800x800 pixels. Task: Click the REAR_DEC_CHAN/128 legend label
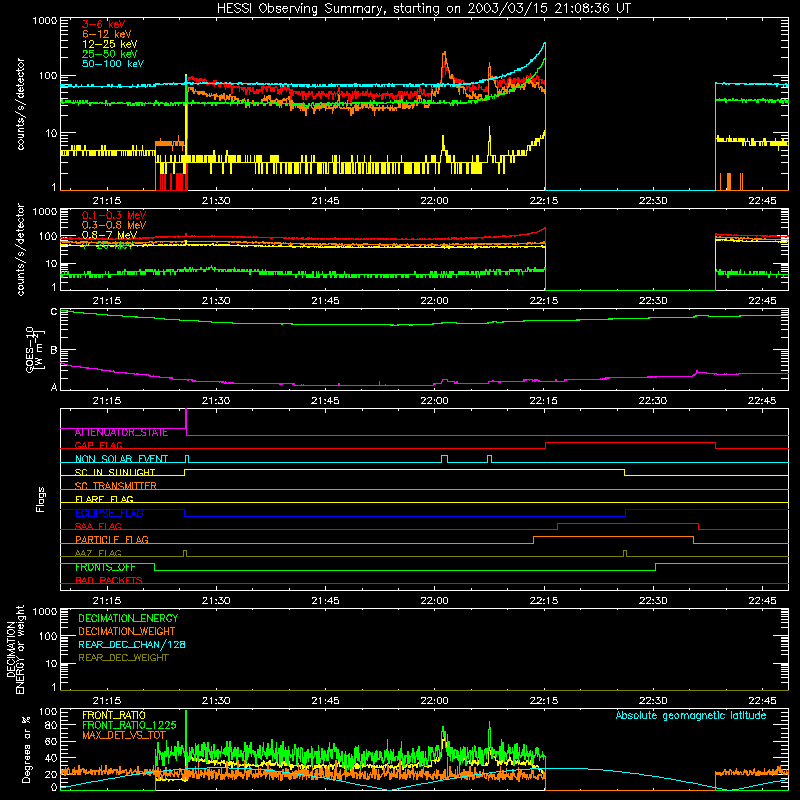tap(132, 644)
